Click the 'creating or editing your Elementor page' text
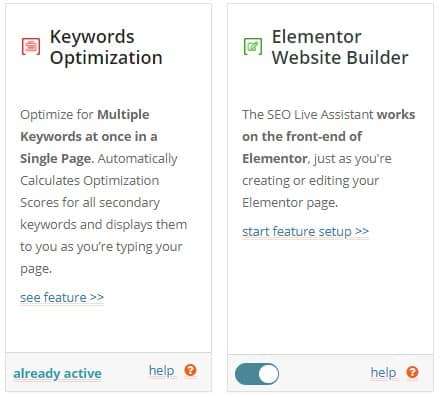This screenshot has height=397, width=440. (x=310, y=191)
